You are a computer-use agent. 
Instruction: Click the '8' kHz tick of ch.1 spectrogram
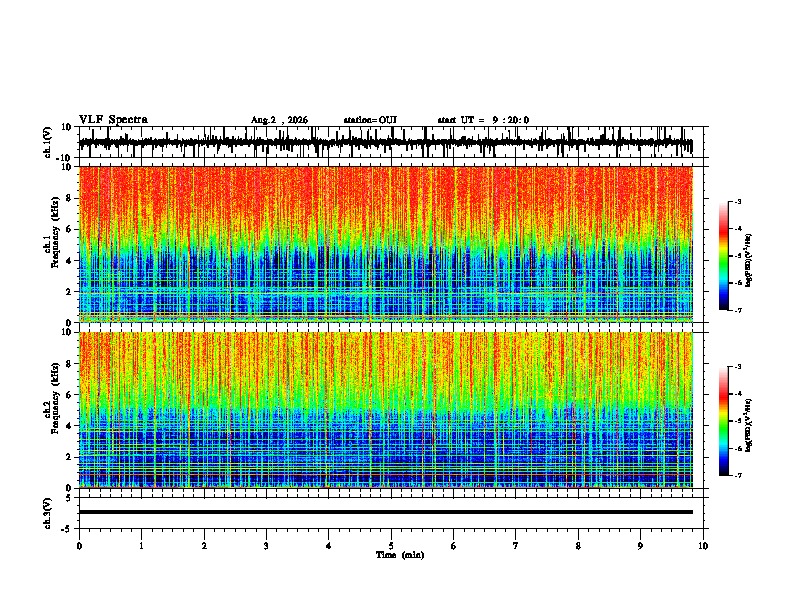point(69,198)
